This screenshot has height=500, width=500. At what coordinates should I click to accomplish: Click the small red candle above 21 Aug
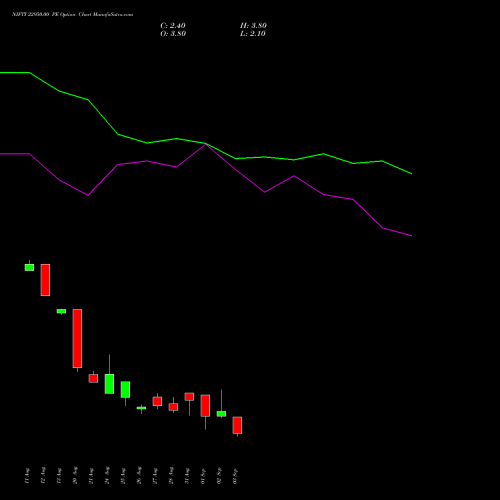click(93, 378)
